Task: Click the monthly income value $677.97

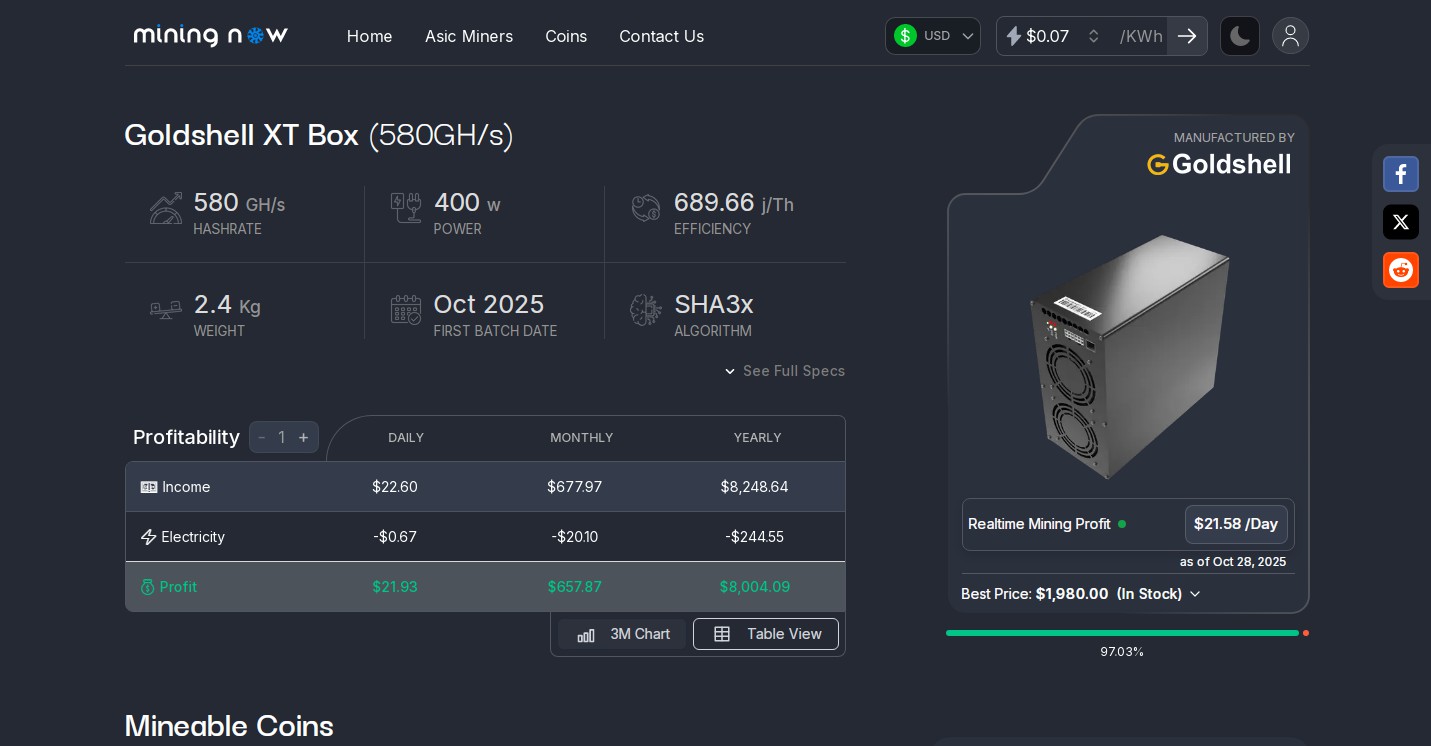Action: click(575, 487)
